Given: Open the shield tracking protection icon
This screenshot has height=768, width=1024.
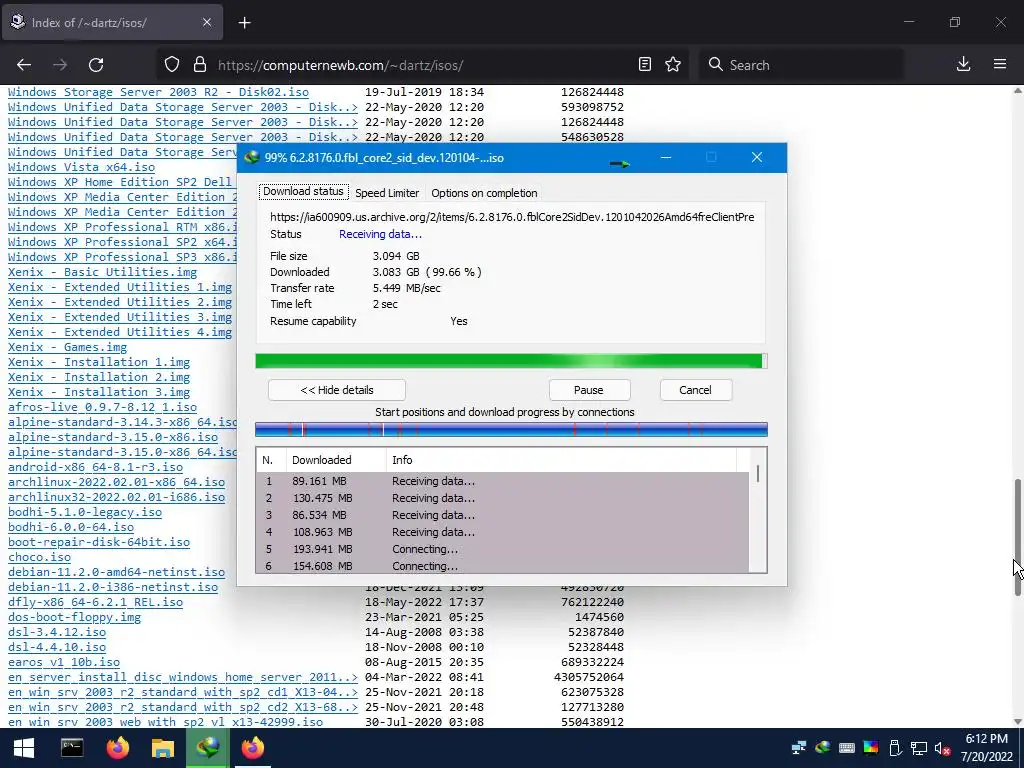Looking at the screenshot, I should click(172, 65).
